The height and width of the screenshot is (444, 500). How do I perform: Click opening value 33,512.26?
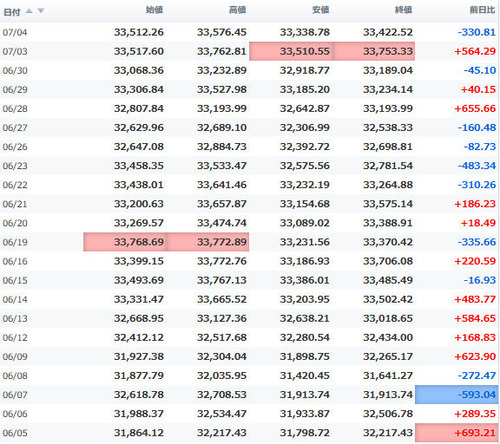click(x=139, y=32)
